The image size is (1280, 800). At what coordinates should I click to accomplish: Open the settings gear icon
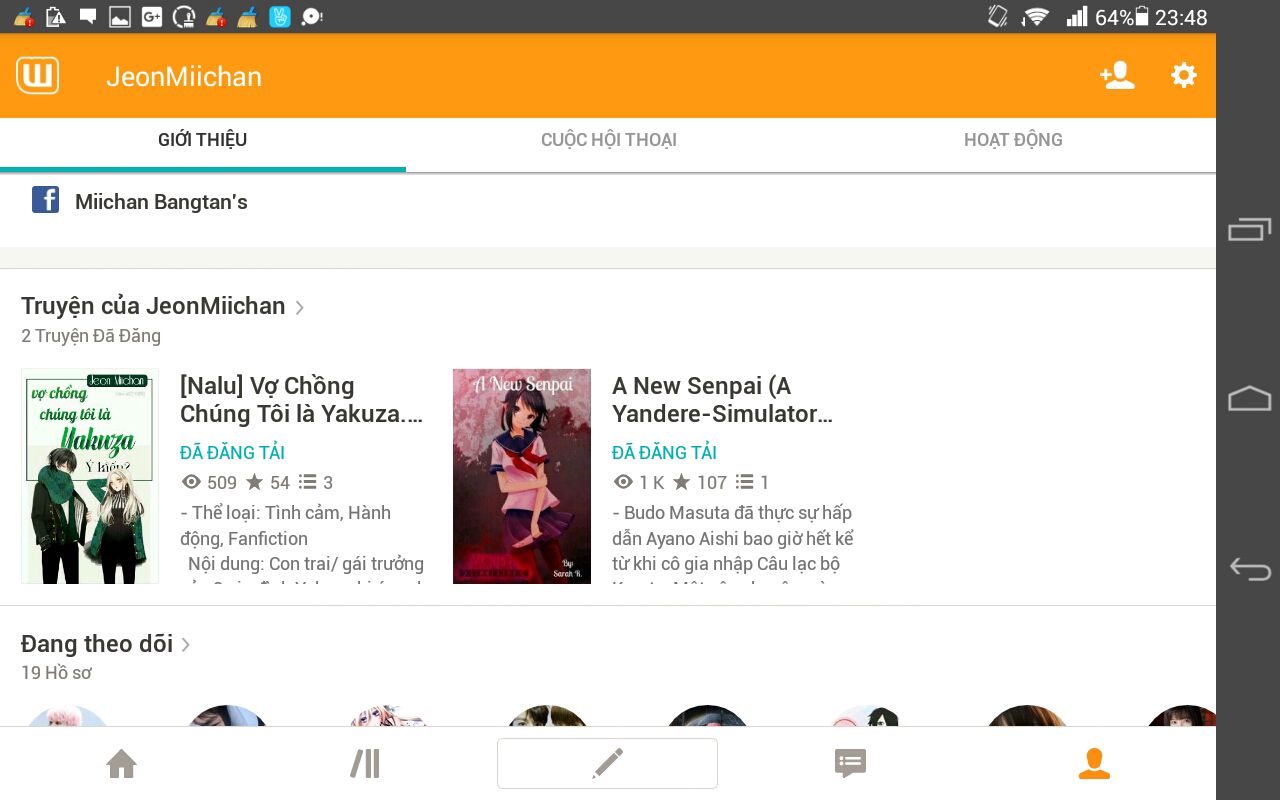[x=1183, y=76]
